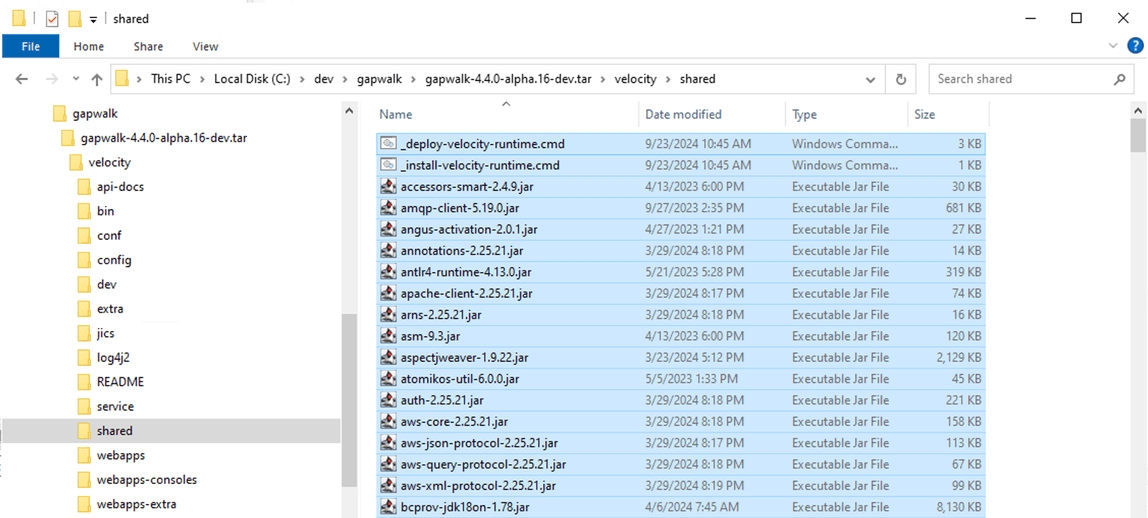The height and width of the screenshot is (518, 1148).
Task: Click the Properties quick access icon in title bar
Action: pos(52,19)
